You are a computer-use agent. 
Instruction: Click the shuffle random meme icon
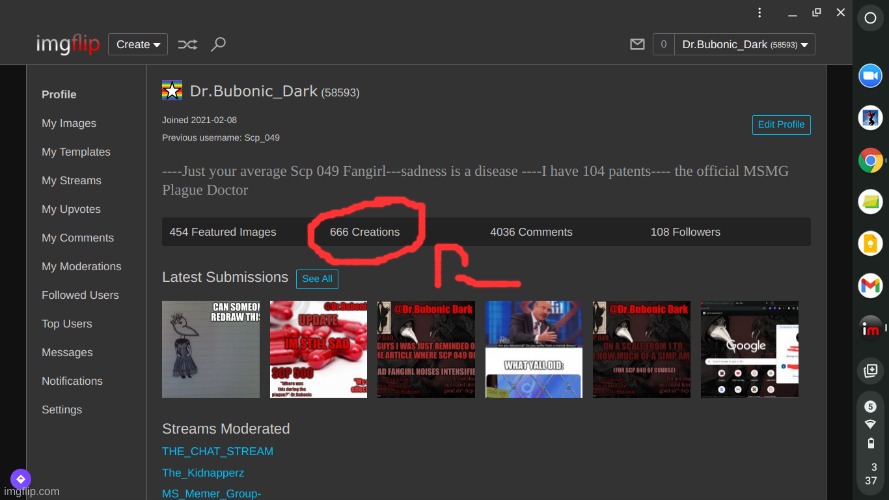tap(187, 44)
